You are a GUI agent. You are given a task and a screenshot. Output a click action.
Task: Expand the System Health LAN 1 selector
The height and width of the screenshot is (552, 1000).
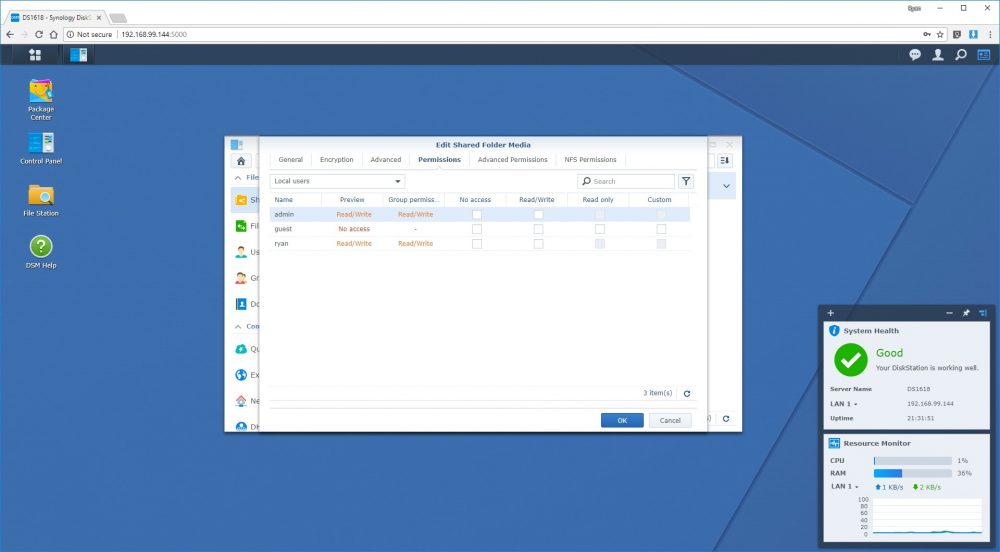(x=844, y=403)
